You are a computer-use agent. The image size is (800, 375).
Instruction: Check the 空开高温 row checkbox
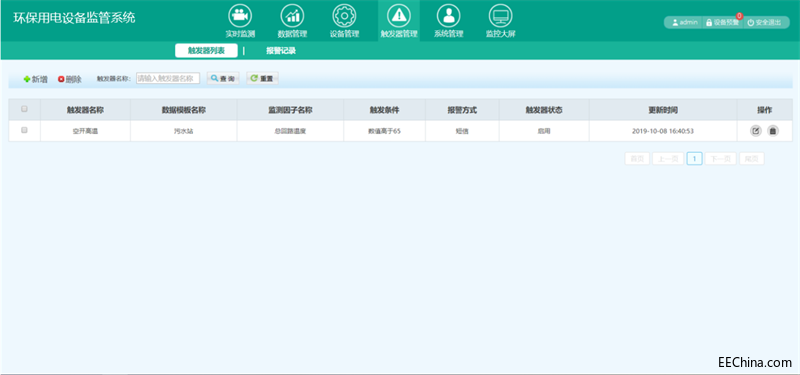coord(24,130)
